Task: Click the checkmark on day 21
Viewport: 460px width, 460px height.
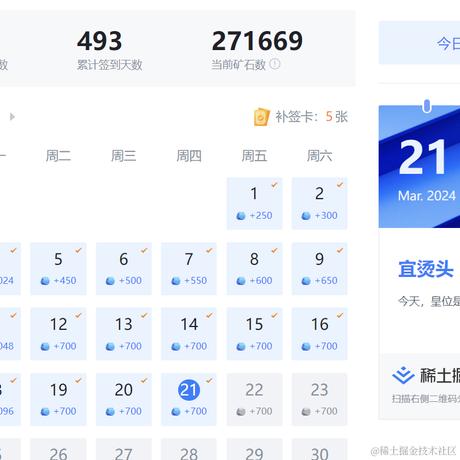Action: (209, 380)
